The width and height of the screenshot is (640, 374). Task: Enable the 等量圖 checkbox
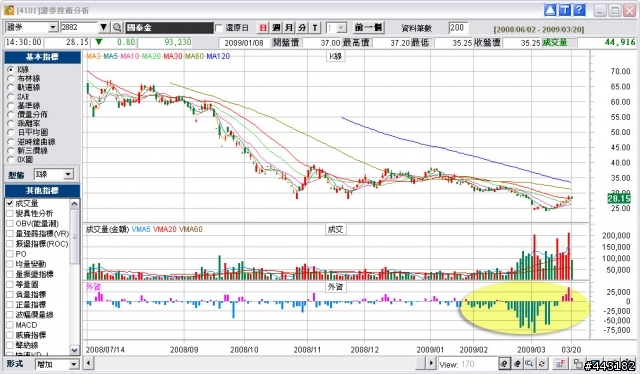point(10,285)
